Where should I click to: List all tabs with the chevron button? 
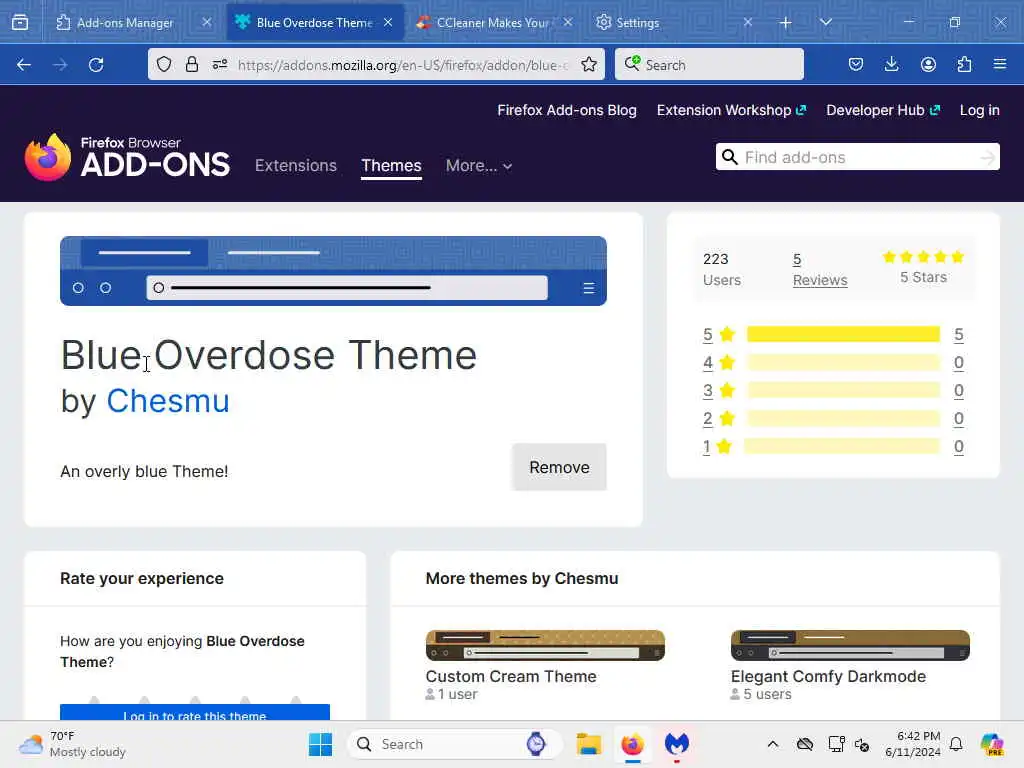pos(826,22)
